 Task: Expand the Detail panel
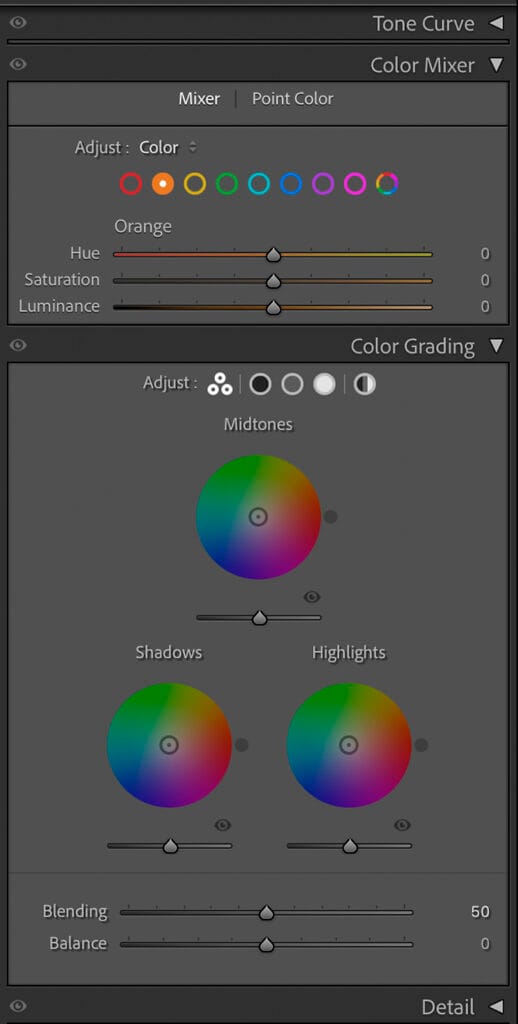pos(496,1006)
